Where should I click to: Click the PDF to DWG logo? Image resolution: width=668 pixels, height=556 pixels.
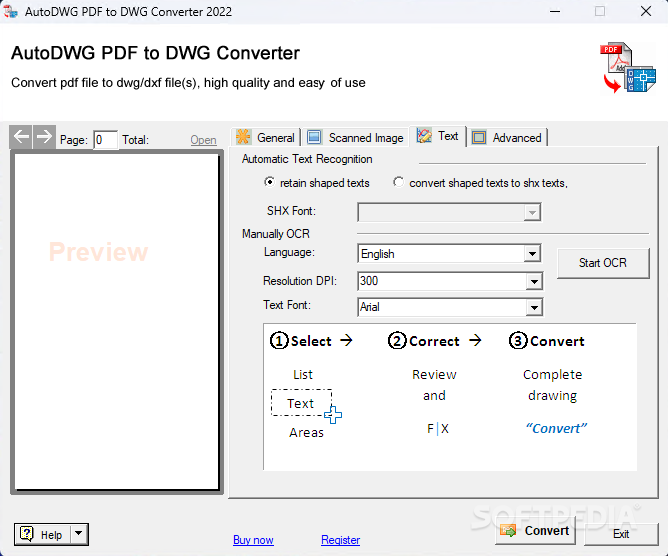628,67
